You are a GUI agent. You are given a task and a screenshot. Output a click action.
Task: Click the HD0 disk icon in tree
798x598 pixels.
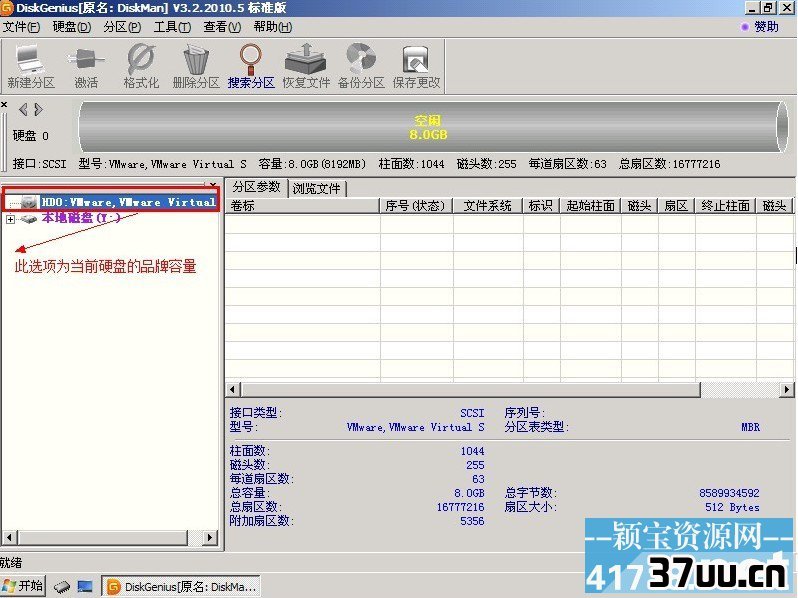30,203
